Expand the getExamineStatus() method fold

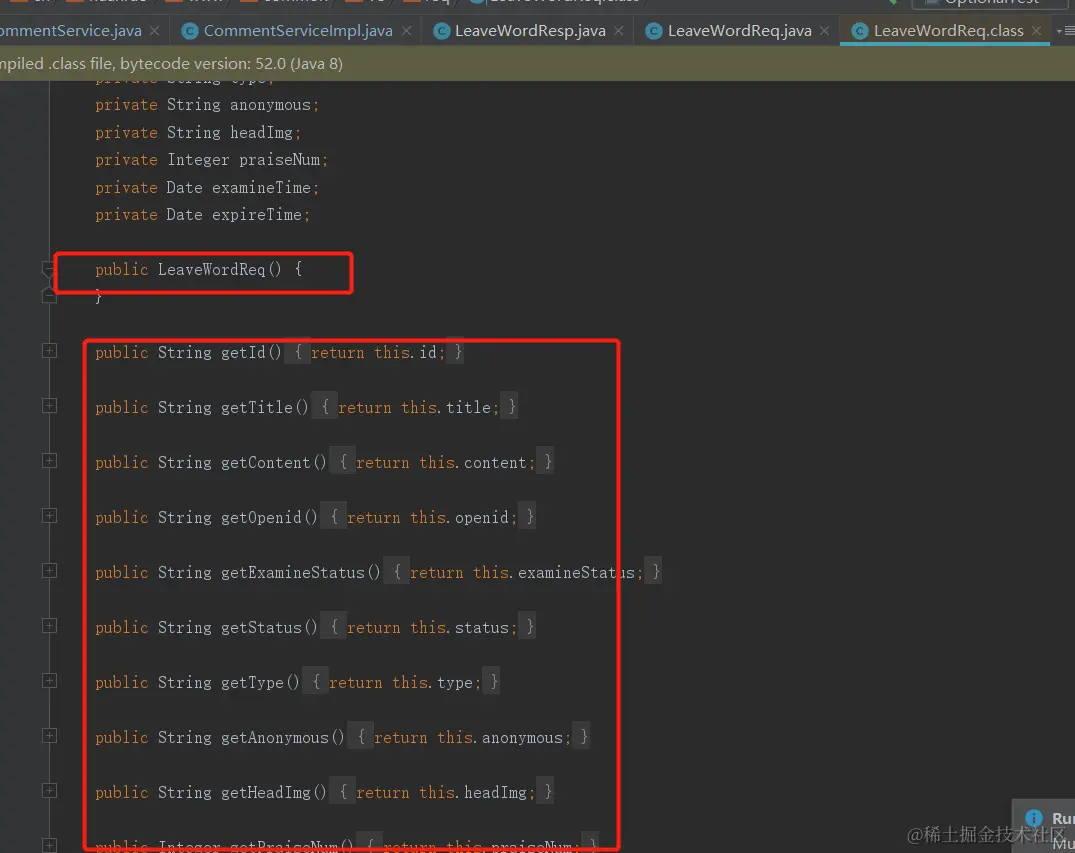tap(49, 570)
